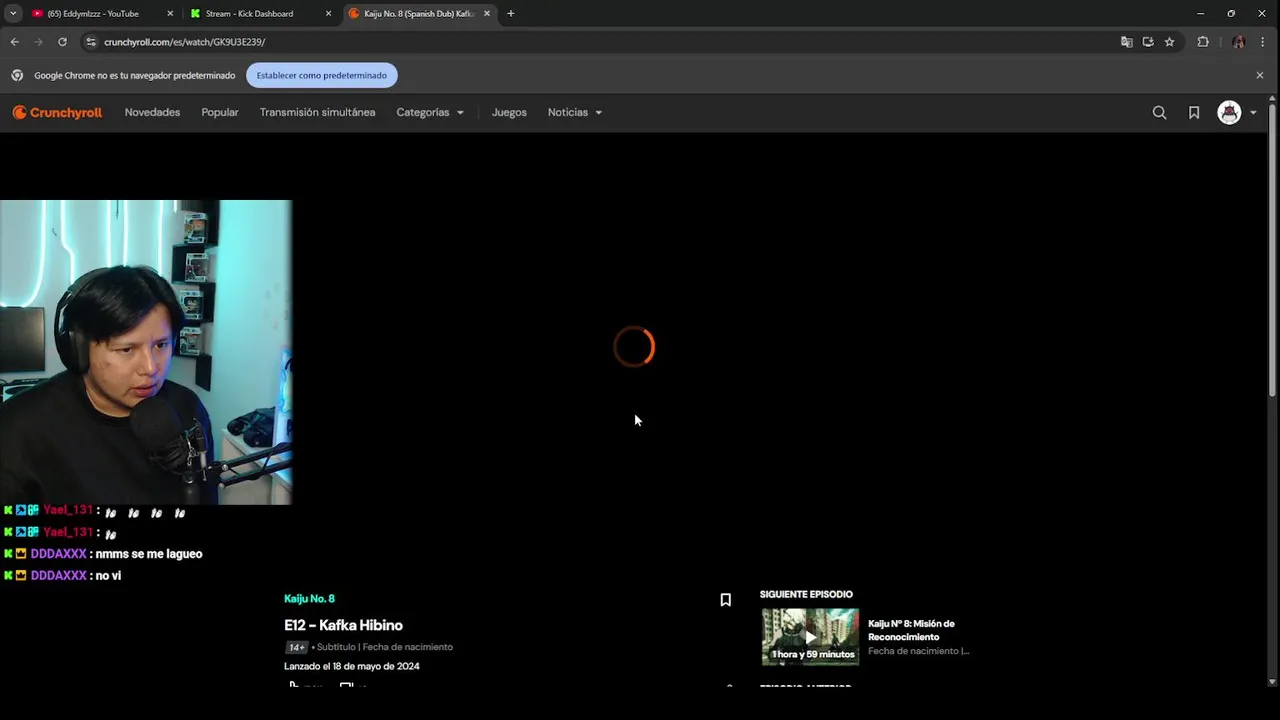Open the Crunchyroll watchlist bookmark in header
This screenshot has width=1280, height=720.
pos(1194,113)
